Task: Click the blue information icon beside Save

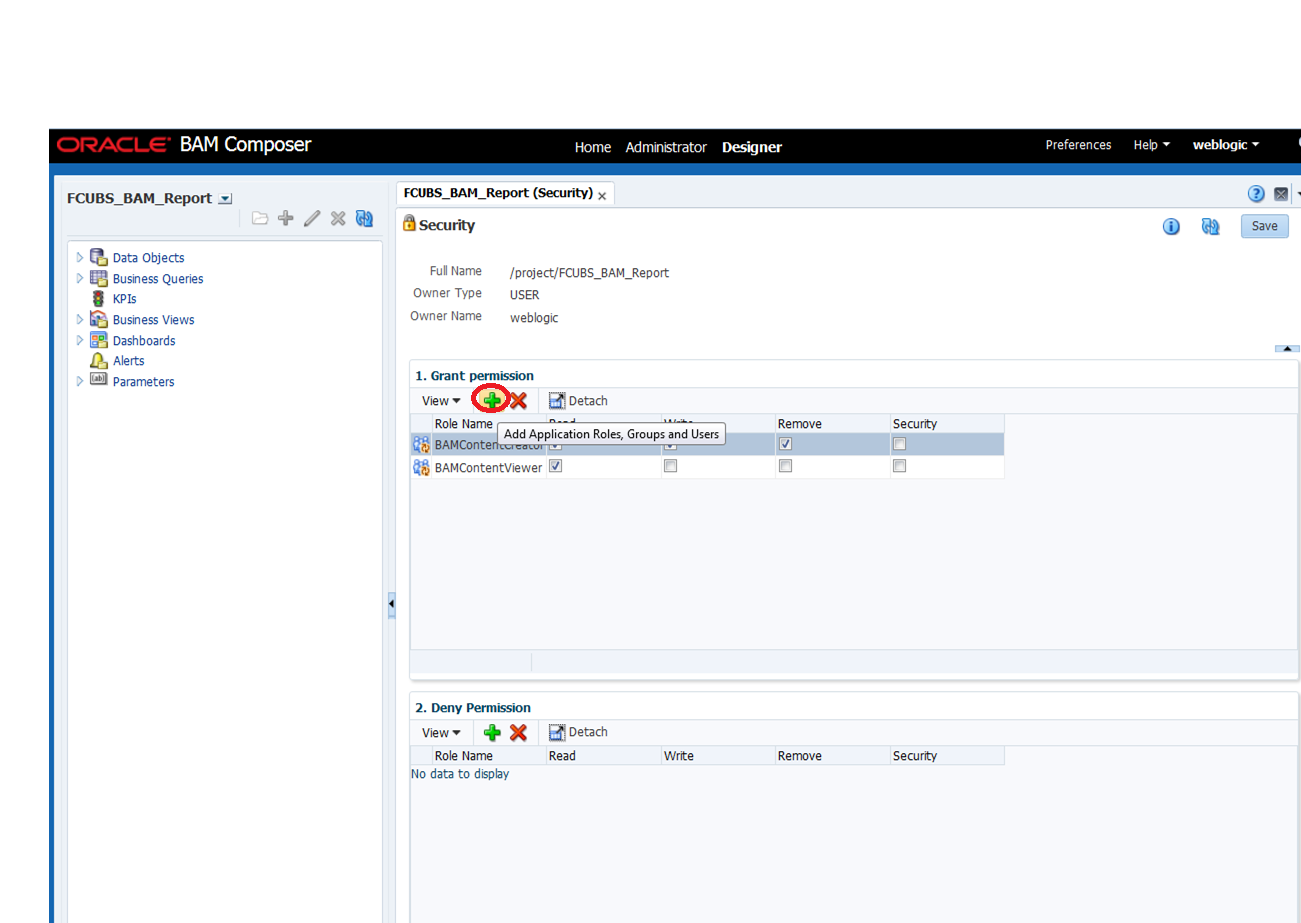Action: click(x=1171, y=227)
